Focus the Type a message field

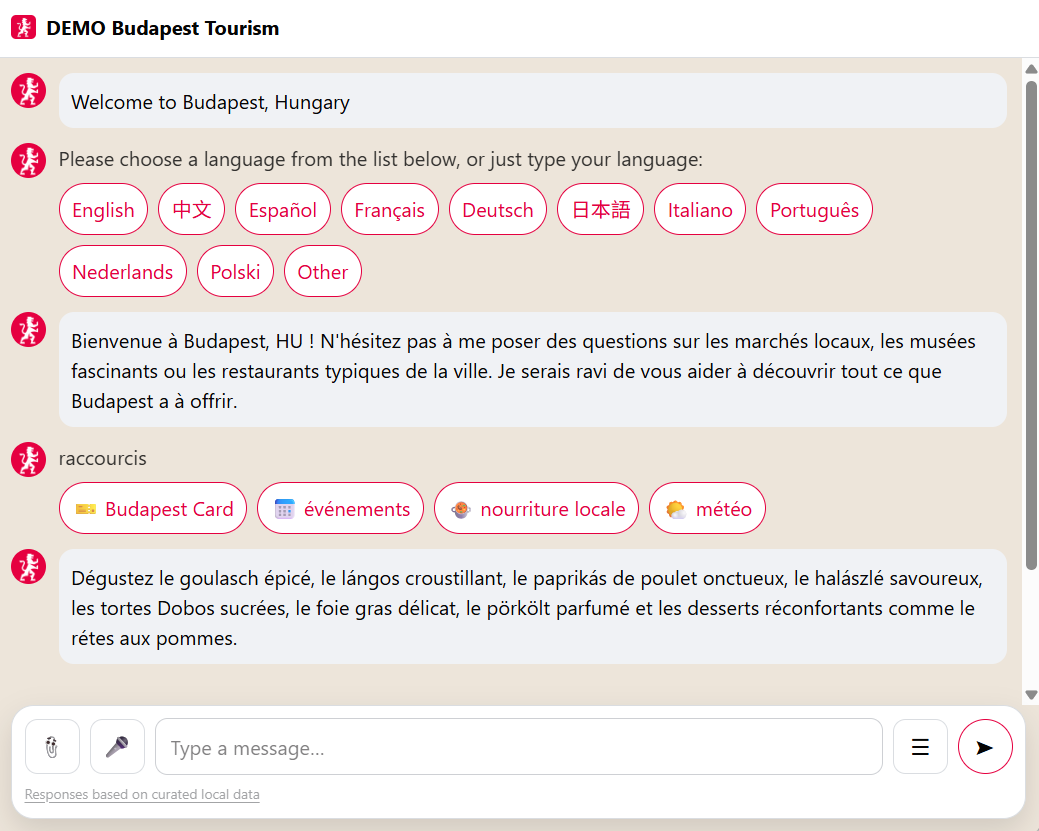[x=518, y=747]
